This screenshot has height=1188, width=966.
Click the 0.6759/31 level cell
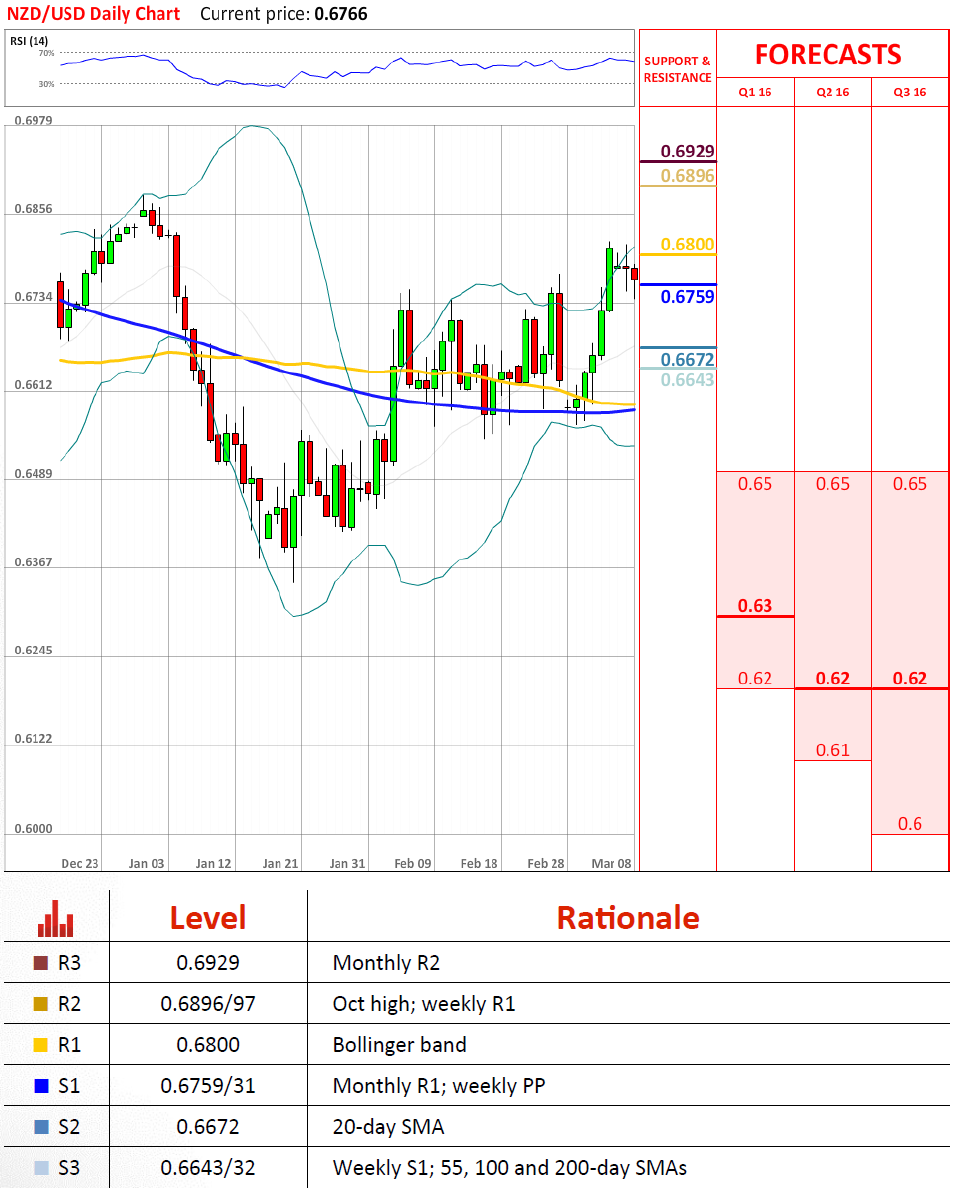[208, 1085]
